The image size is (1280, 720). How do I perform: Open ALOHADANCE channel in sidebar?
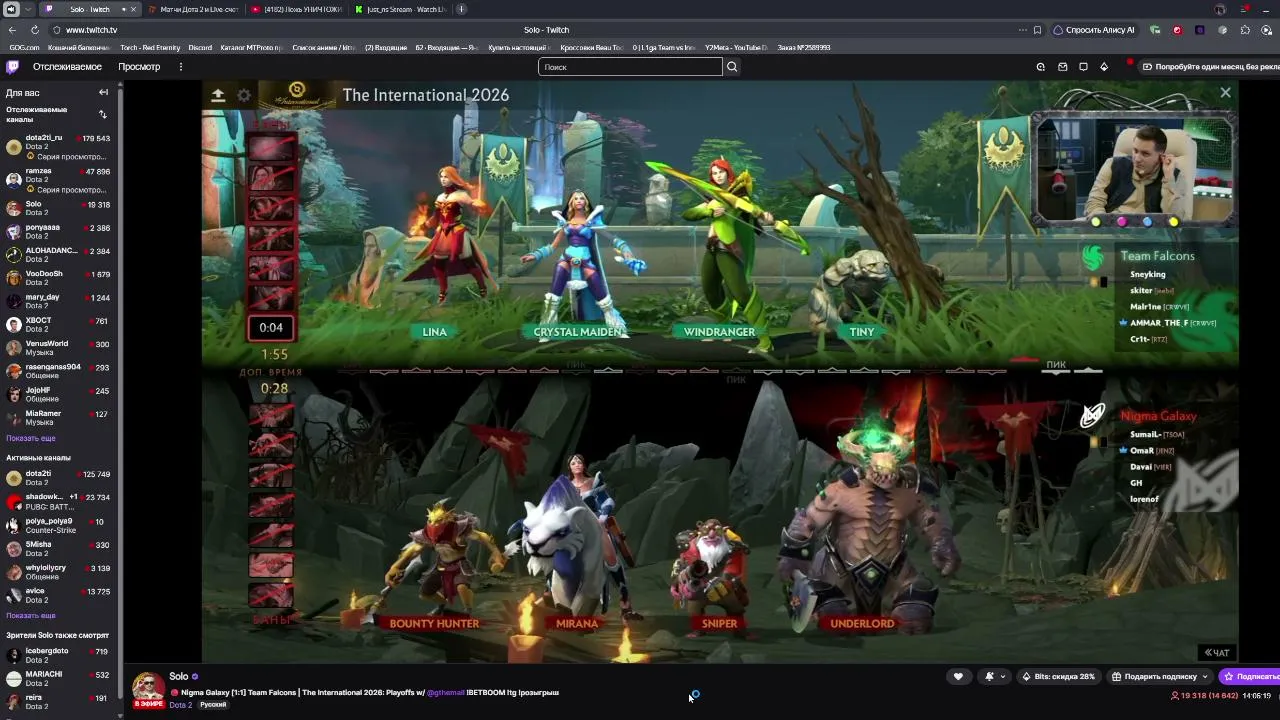58,255
